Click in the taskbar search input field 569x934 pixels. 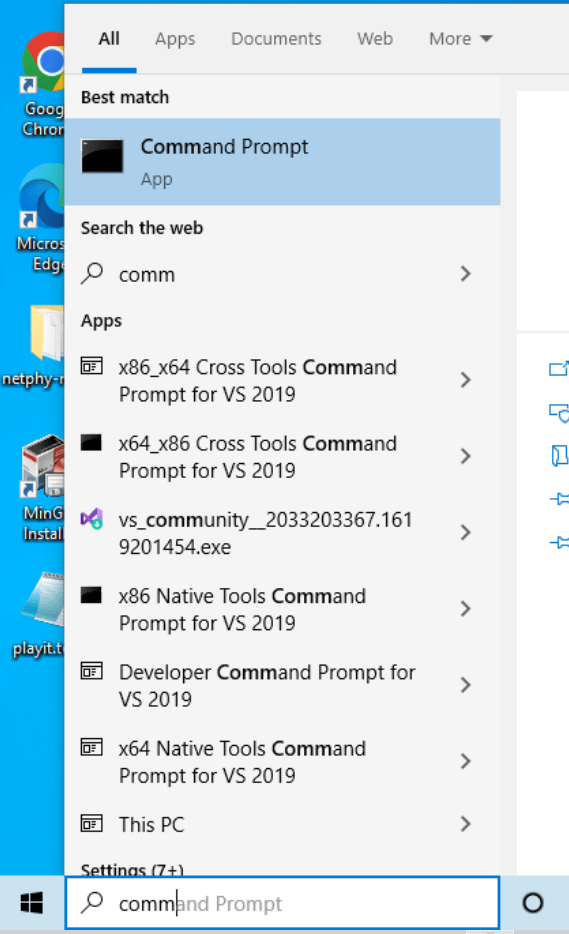pos(282,903)
